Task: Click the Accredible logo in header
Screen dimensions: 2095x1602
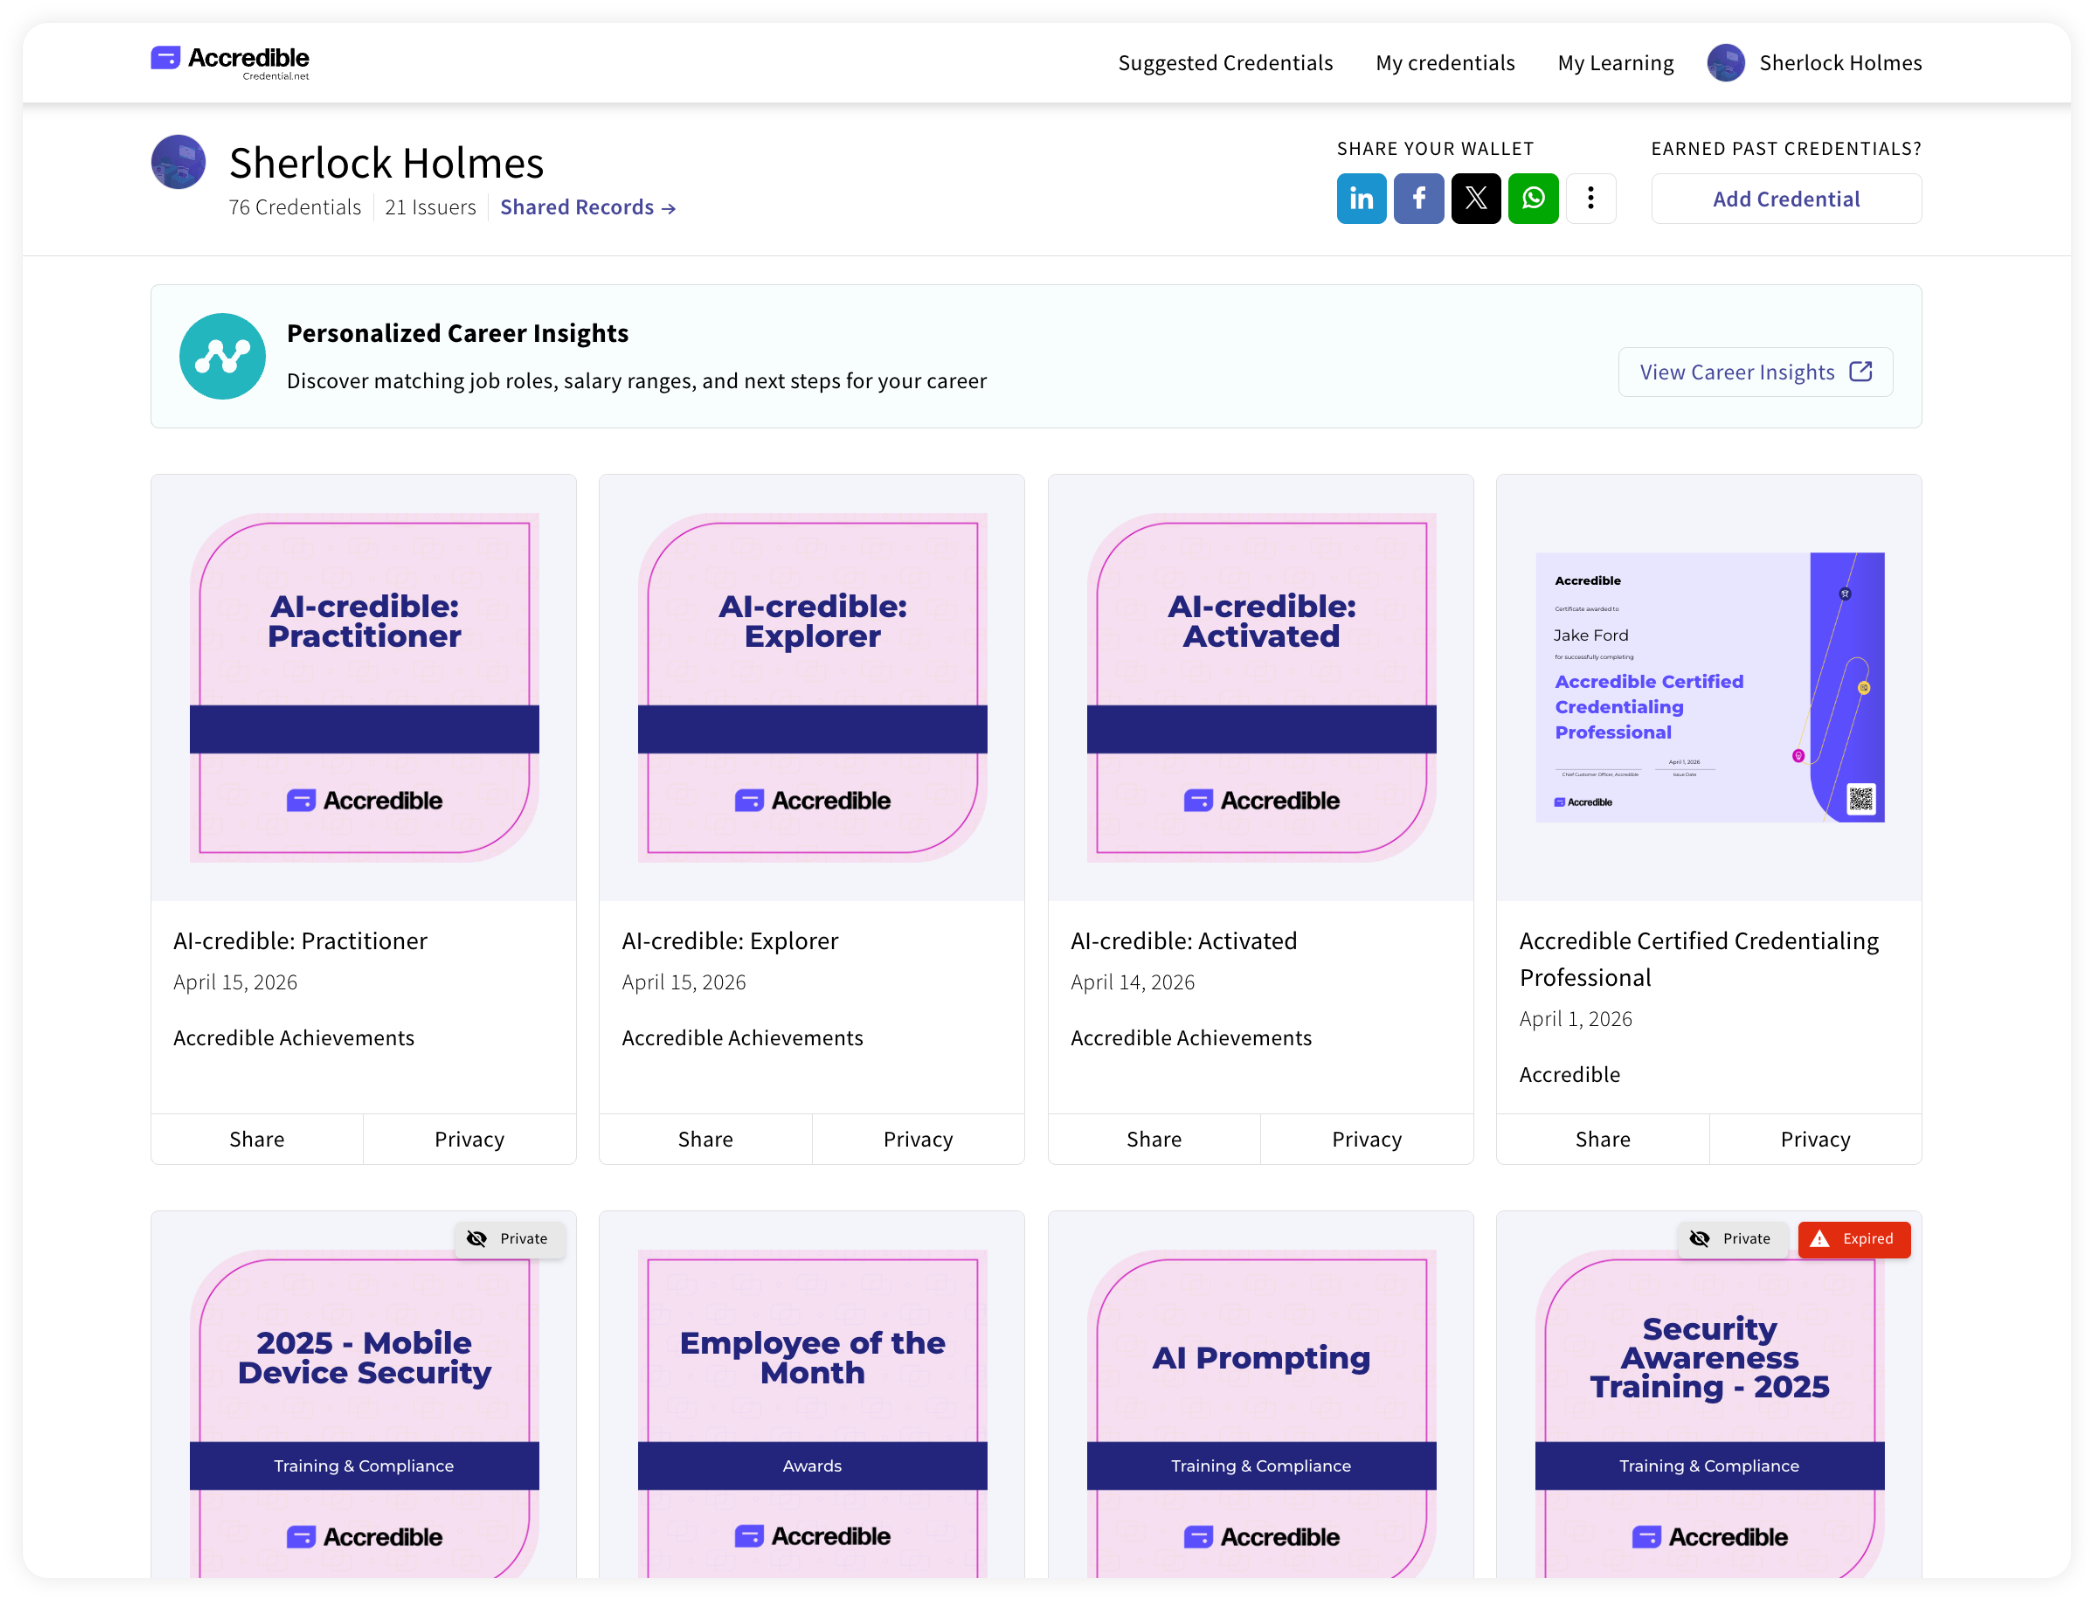Action: pos(230,61)
